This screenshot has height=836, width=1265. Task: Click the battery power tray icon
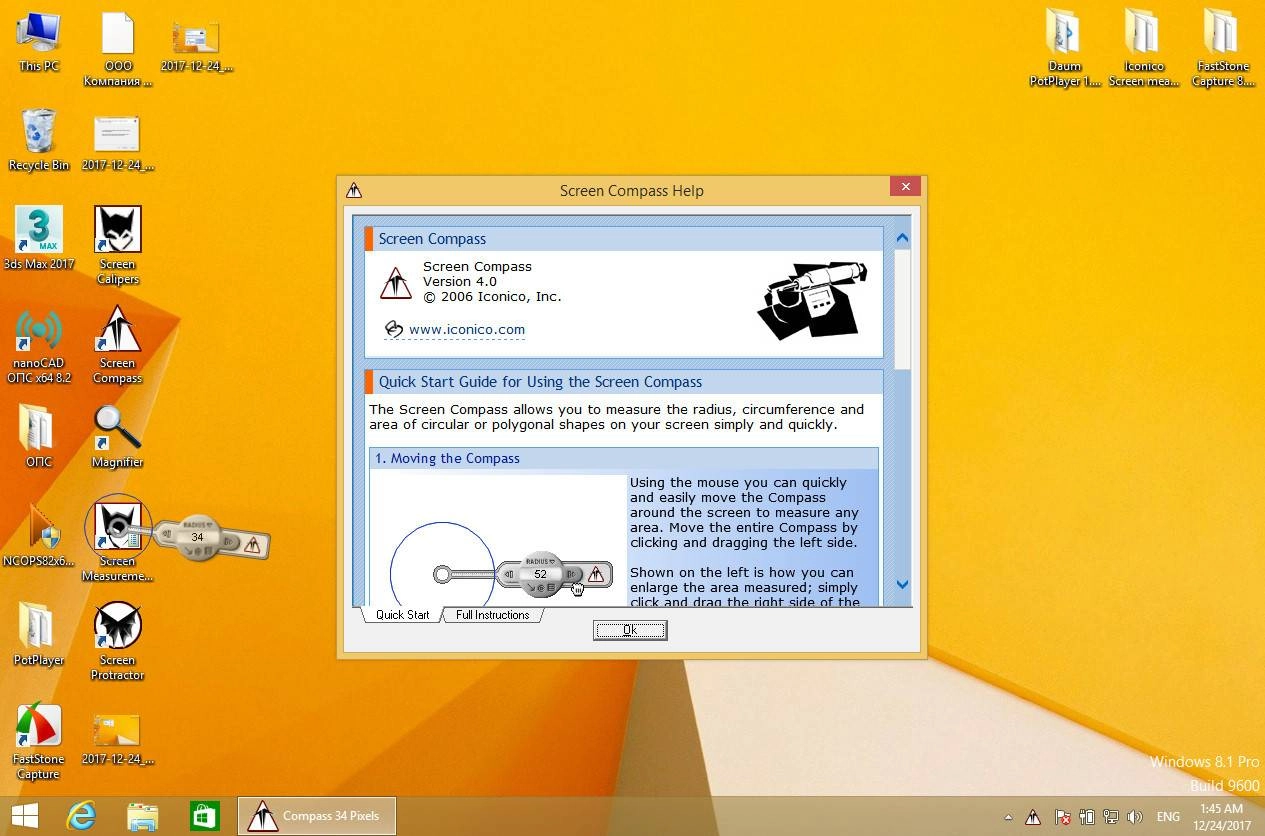pos(1087,817)
